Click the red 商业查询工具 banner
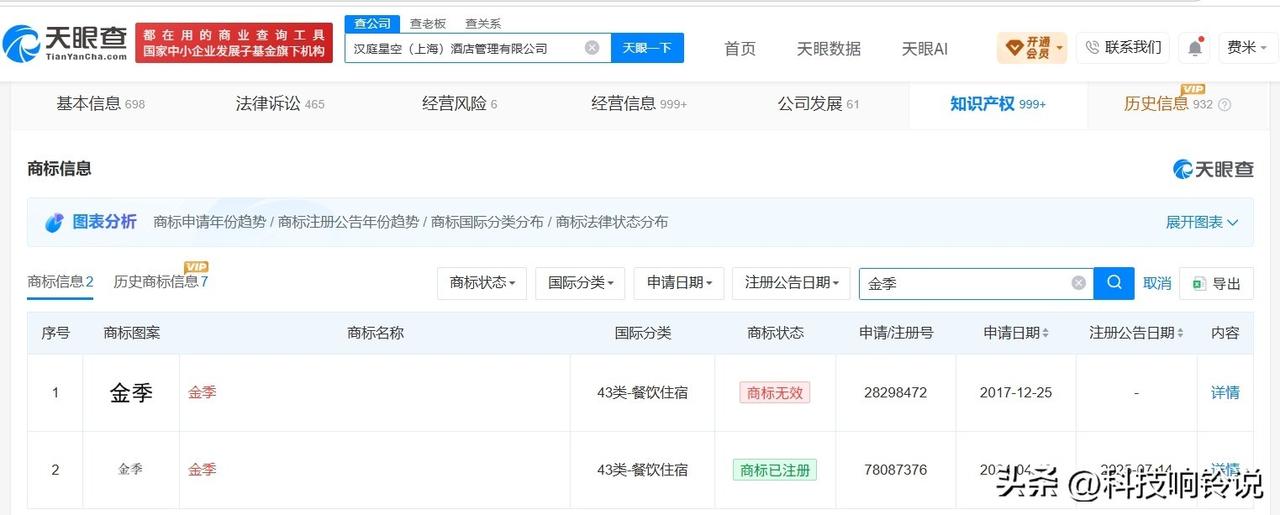Image resolution: width=1280 pixels, height=515 pixels. 234,43
